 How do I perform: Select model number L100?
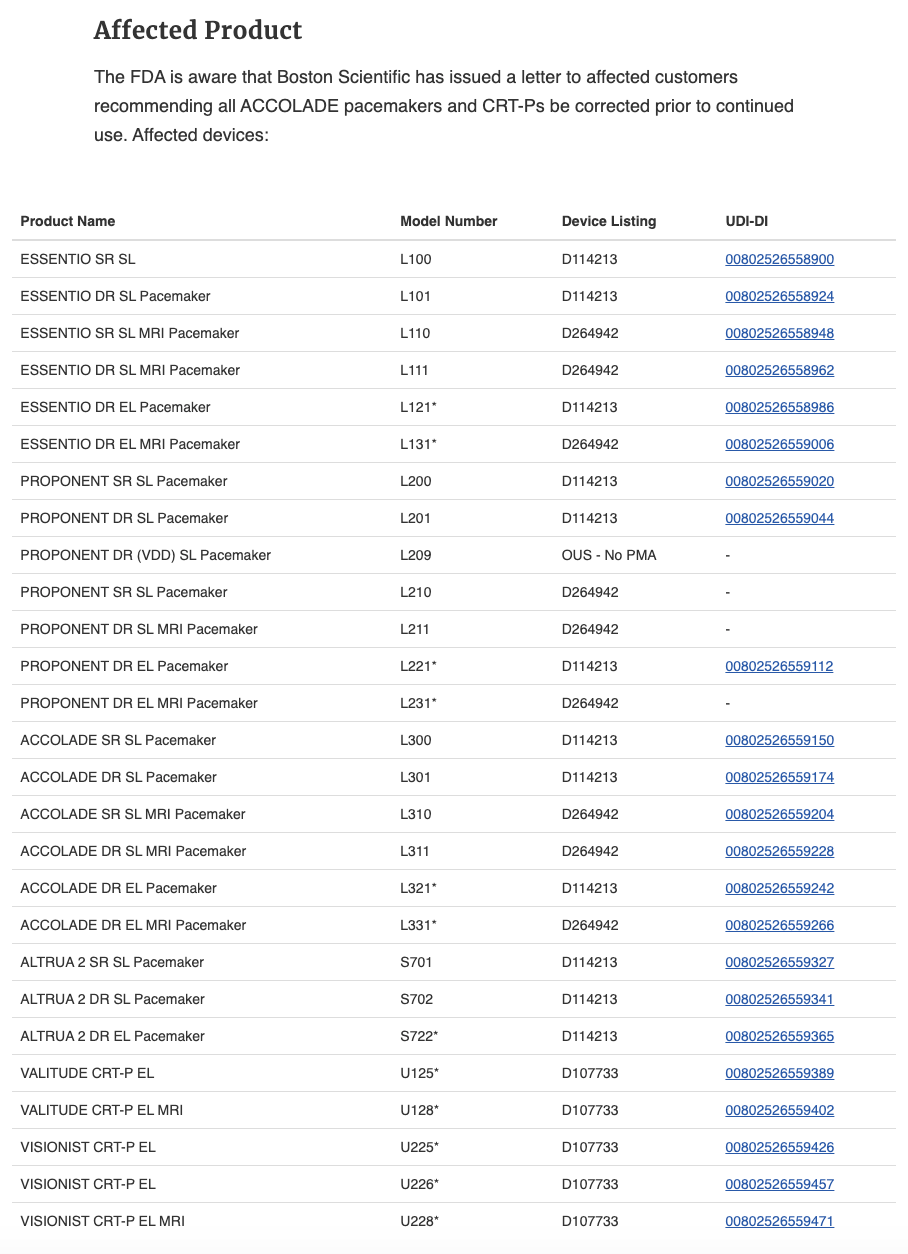pos(416,259)
